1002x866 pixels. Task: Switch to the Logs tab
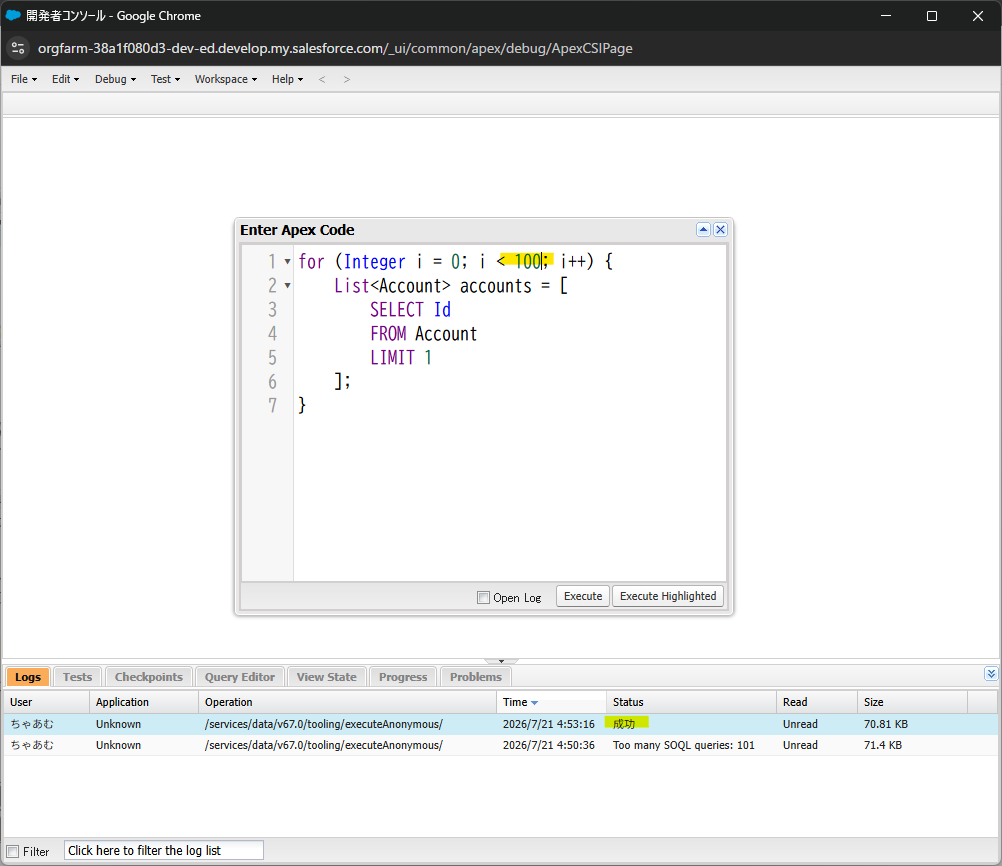click(x=27, y=677)
